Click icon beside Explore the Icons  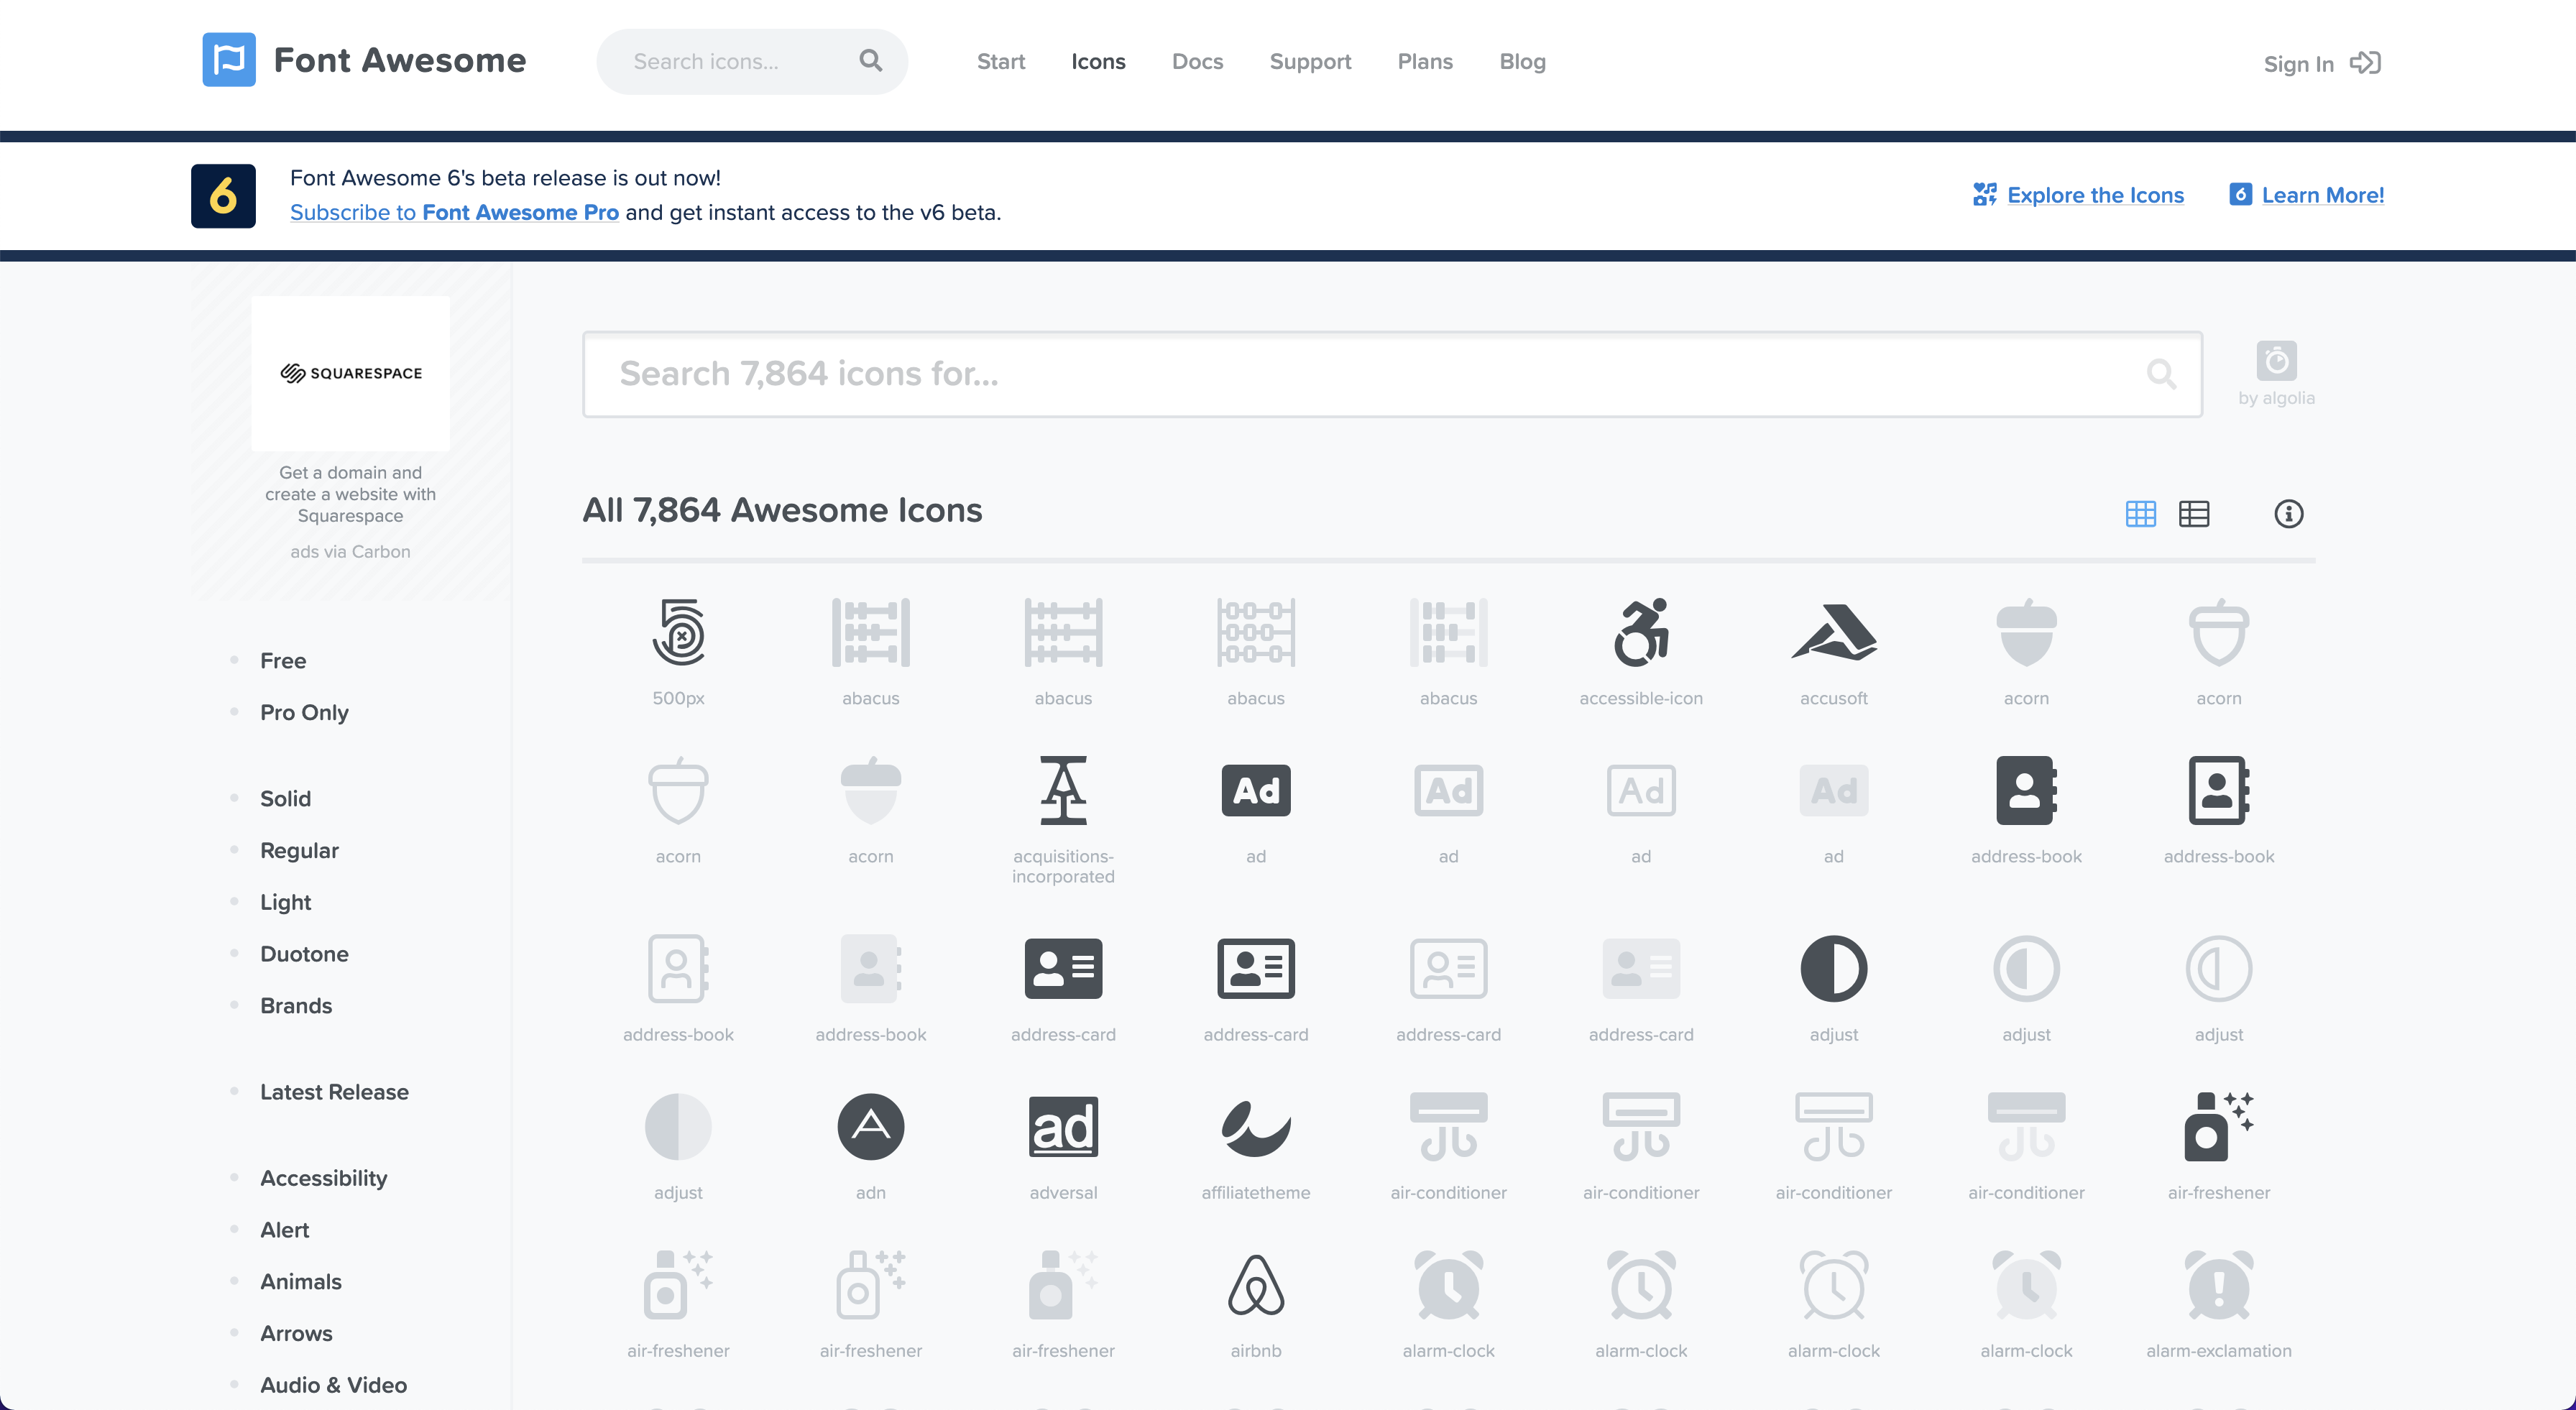coord(1984,195)
